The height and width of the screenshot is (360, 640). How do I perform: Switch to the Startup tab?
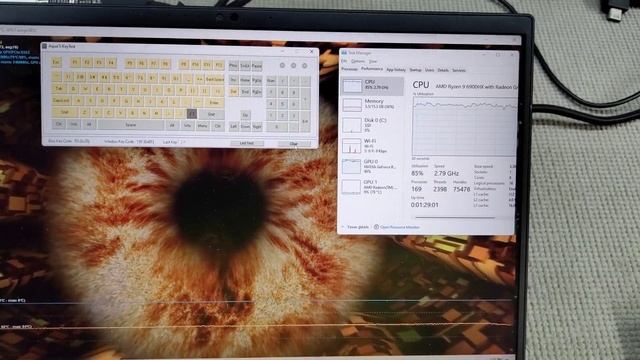pyautogui.click(x=415, y=70)
